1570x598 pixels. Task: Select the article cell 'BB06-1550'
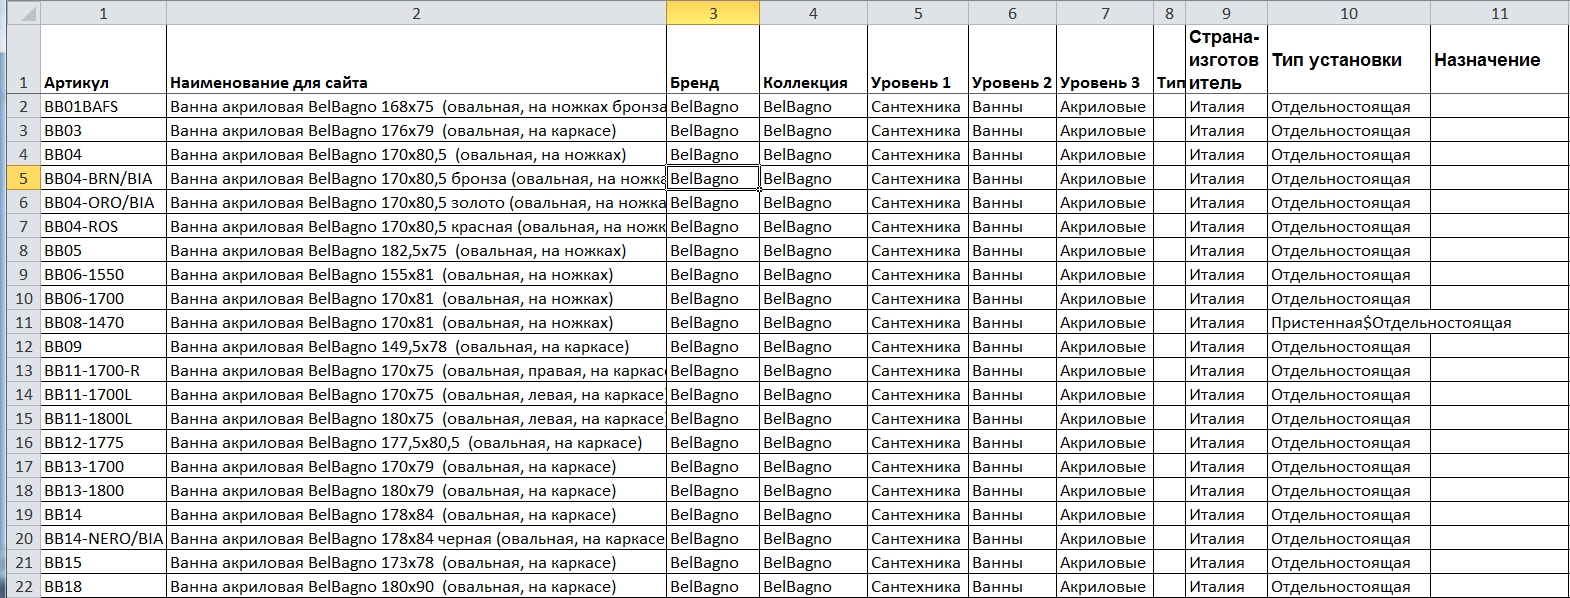point(103,274)
